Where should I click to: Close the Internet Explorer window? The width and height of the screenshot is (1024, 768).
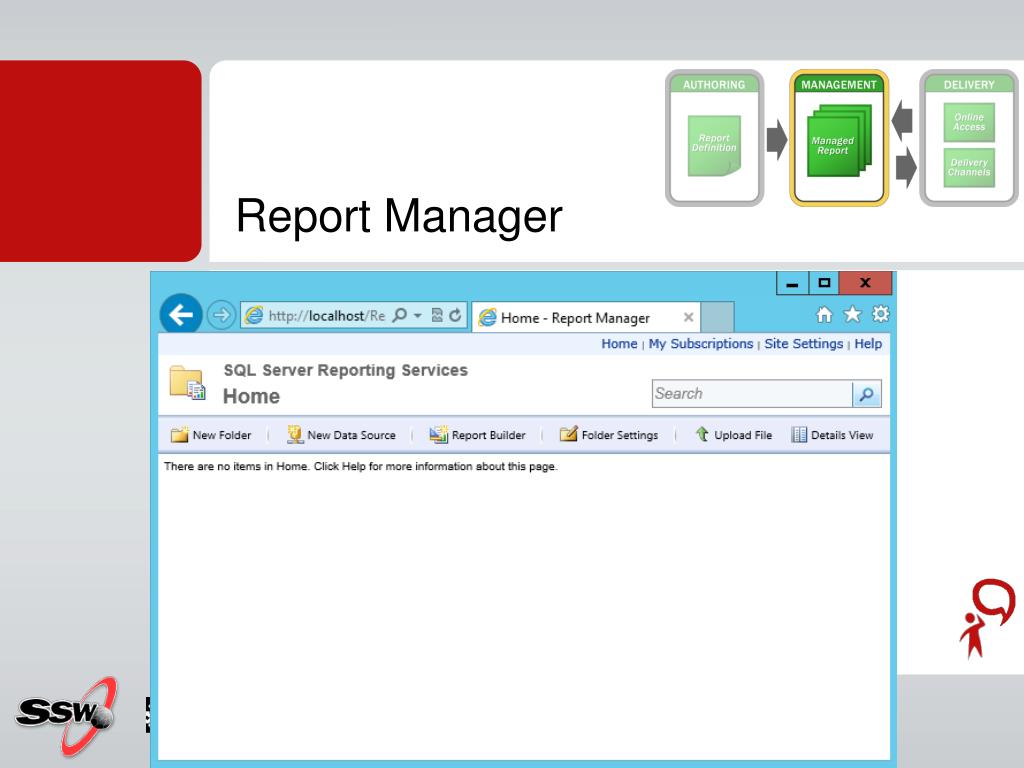click(x=865, y=283)
